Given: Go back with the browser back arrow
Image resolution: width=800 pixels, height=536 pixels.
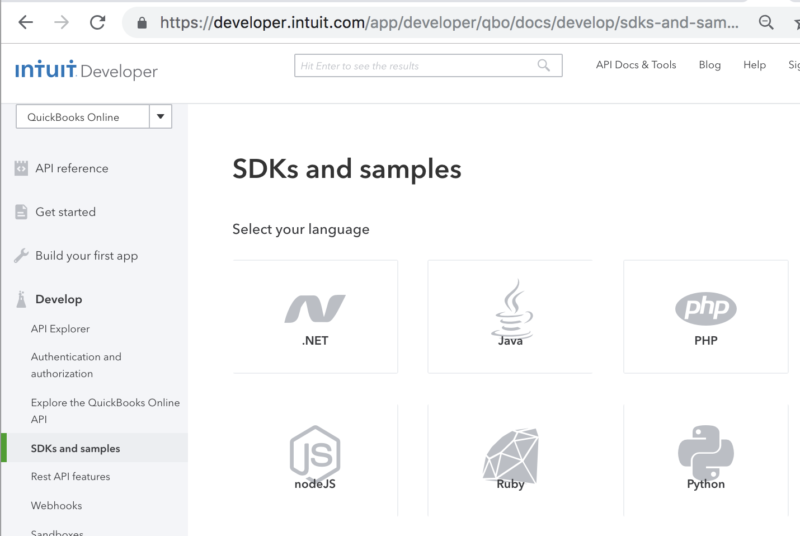Looking at the screenshot, I should [26, 22].
